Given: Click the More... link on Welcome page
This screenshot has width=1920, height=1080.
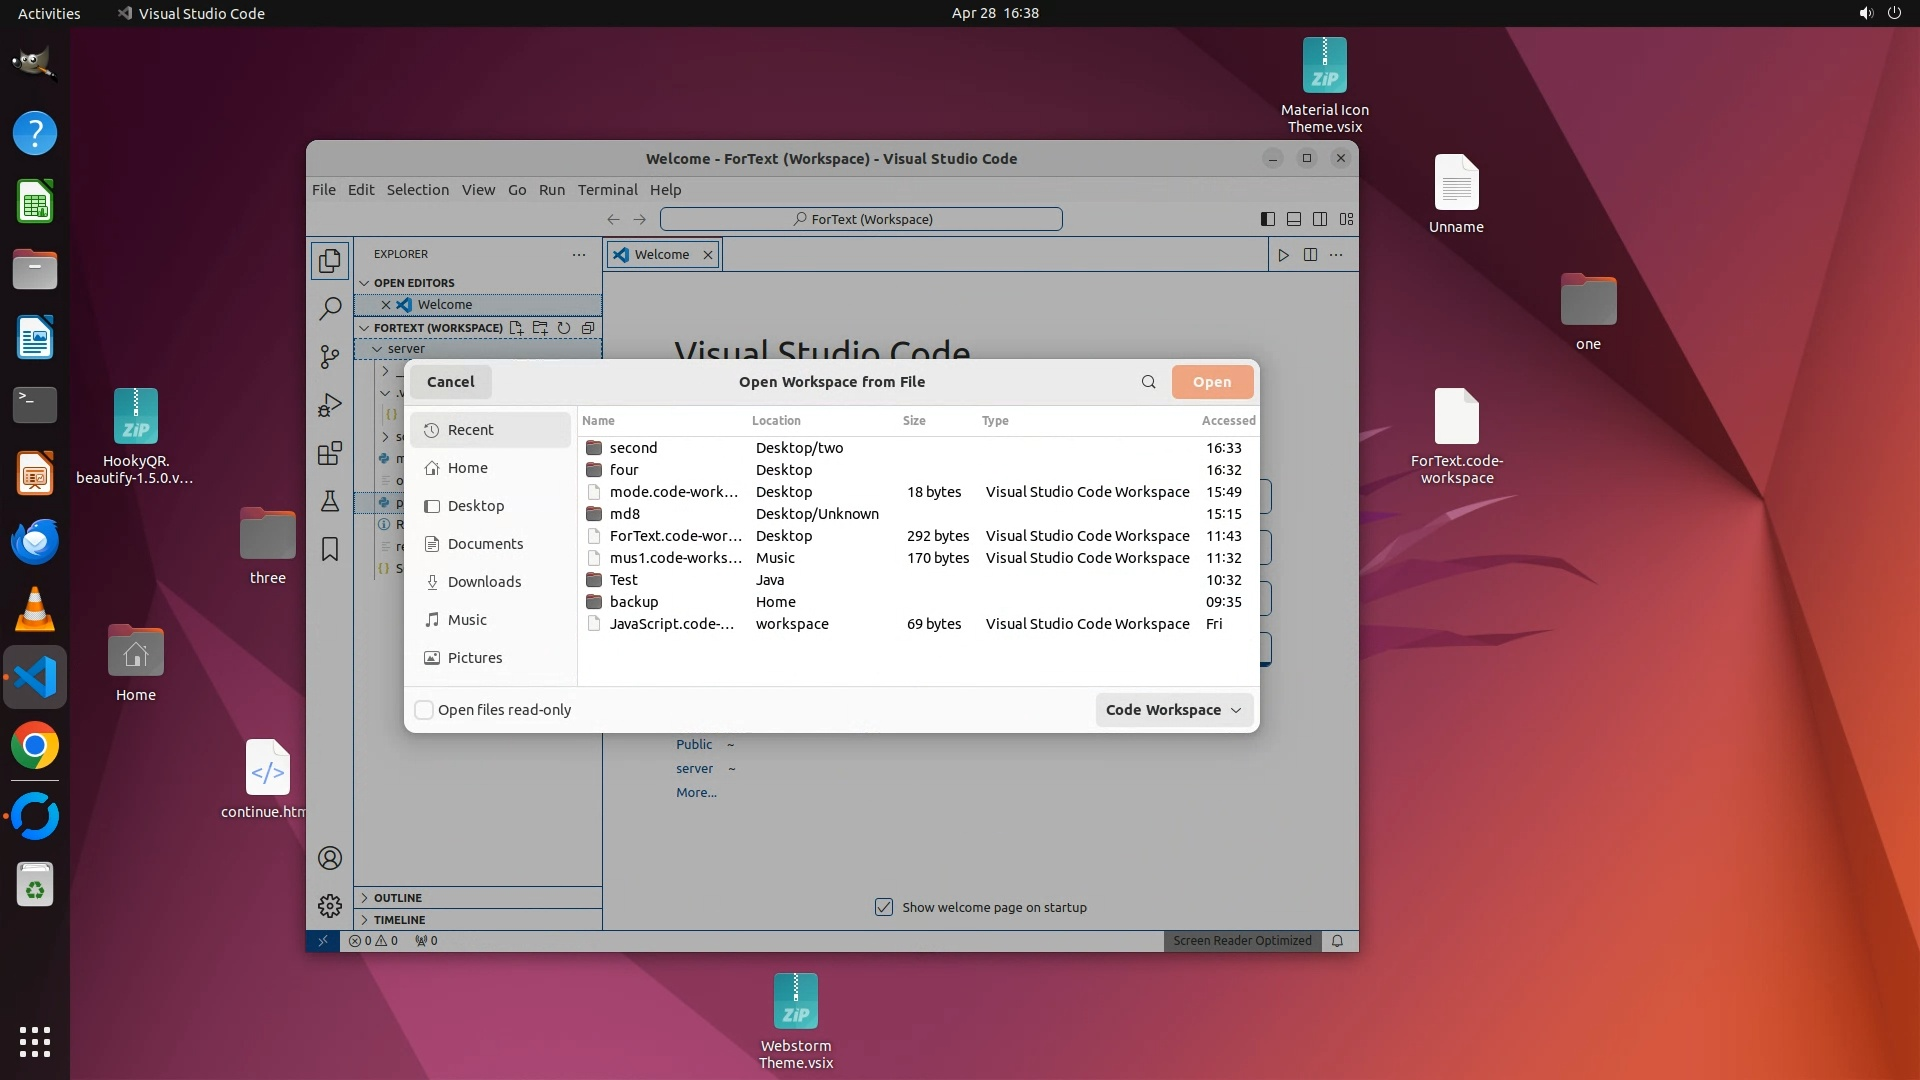Looking at the screenshot, I should pyautogui.click(x=696, y=793).
